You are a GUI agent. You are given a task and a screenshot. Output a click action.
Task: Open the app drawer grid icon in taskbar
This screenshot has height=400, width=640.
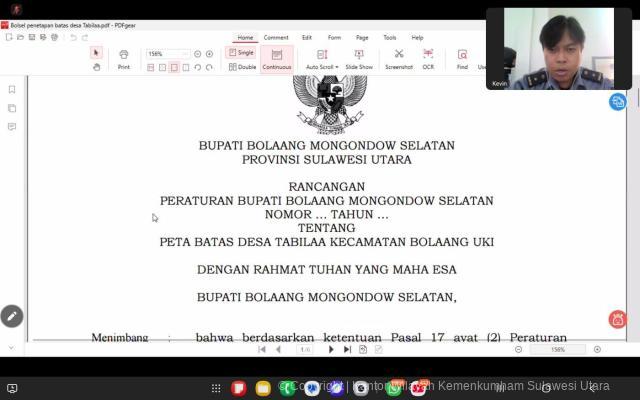click(216, 388)
